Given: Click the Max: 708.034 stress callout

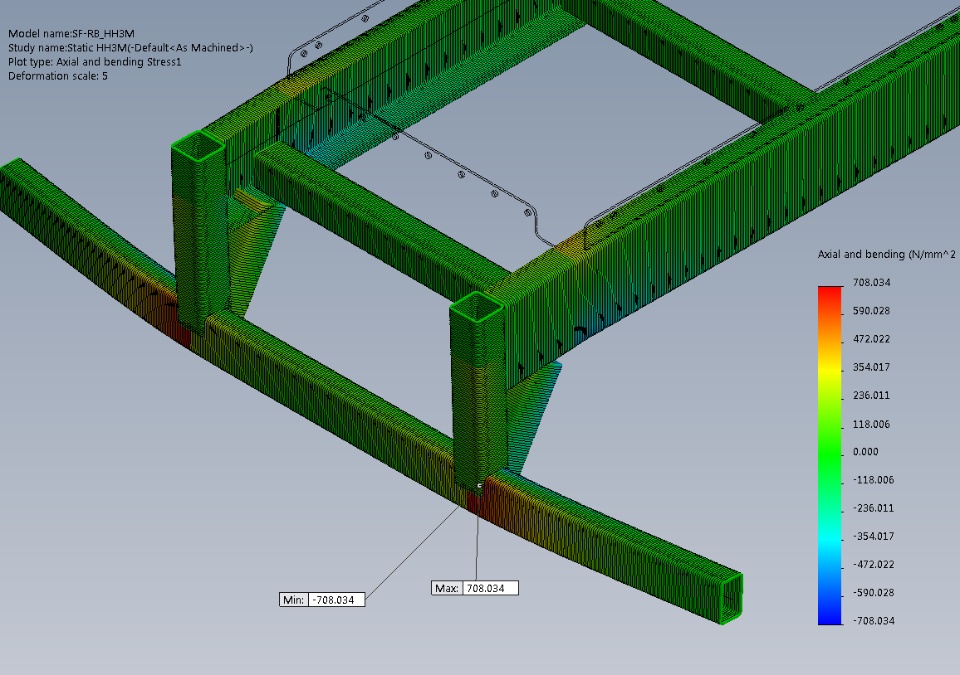Looking at the screenshot, I should click(x=474, y=588).
